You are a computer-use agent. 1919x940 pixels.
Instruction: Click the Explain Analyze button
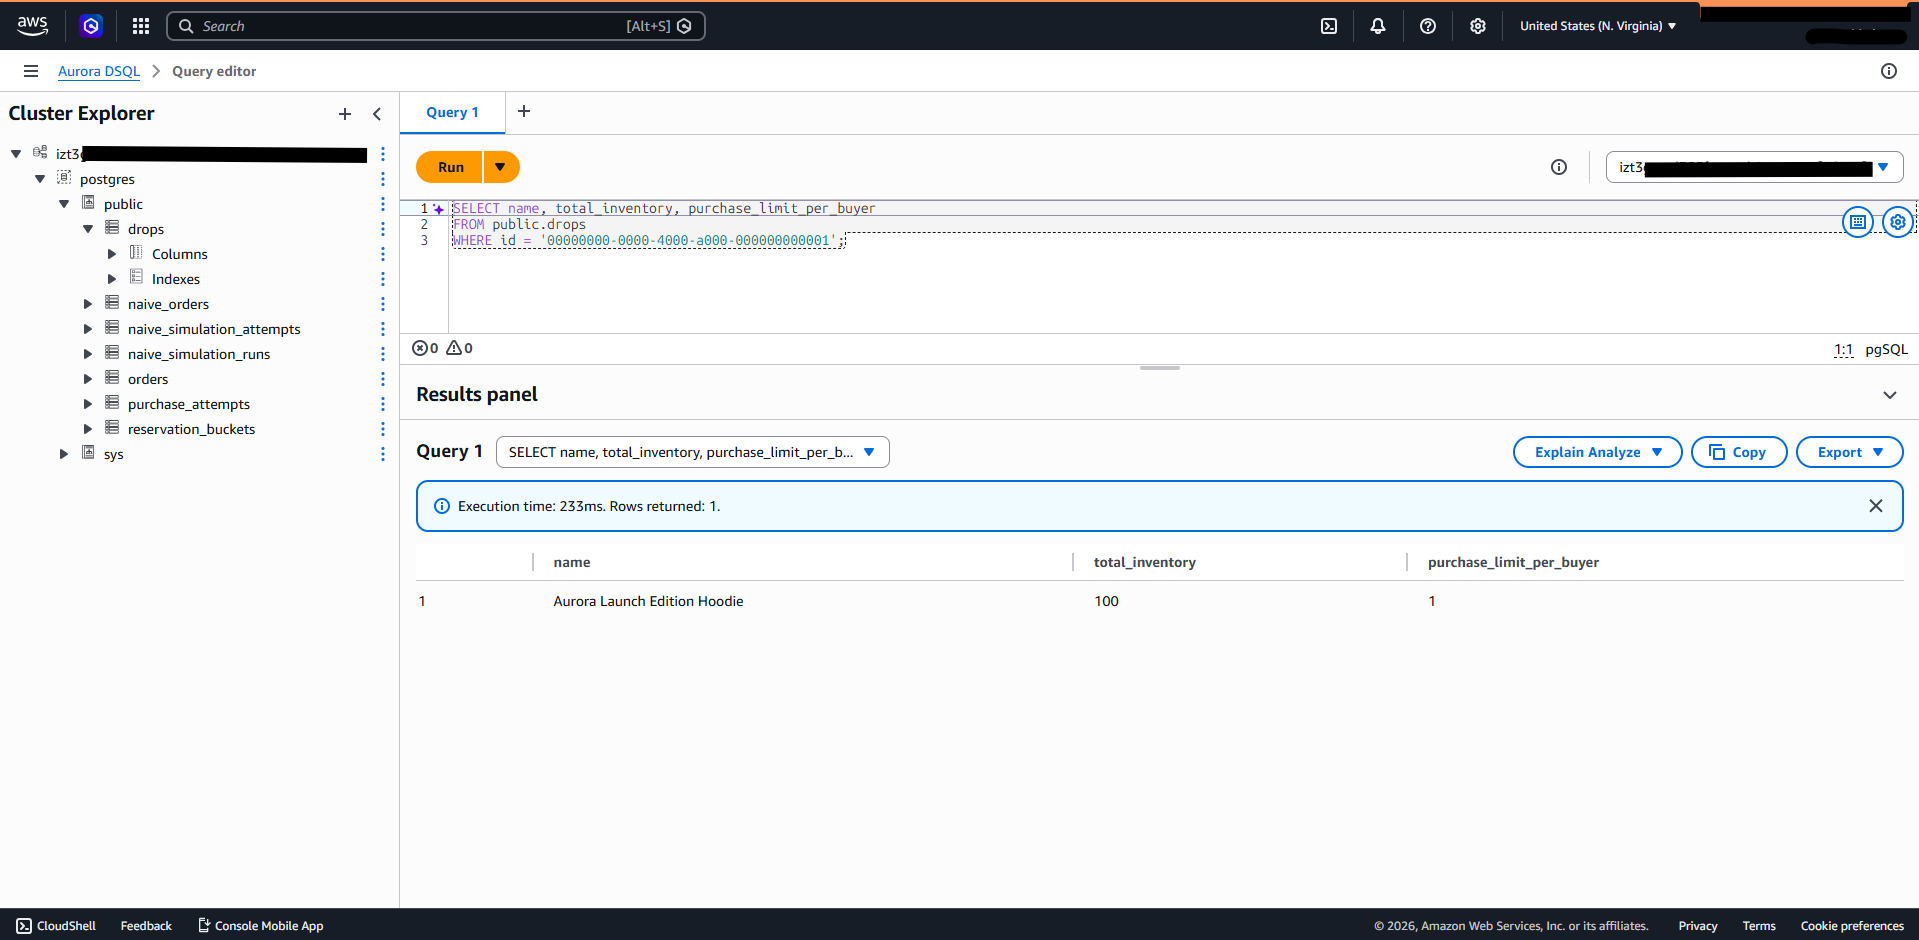pyautogui.click(x=1598, y=452)
